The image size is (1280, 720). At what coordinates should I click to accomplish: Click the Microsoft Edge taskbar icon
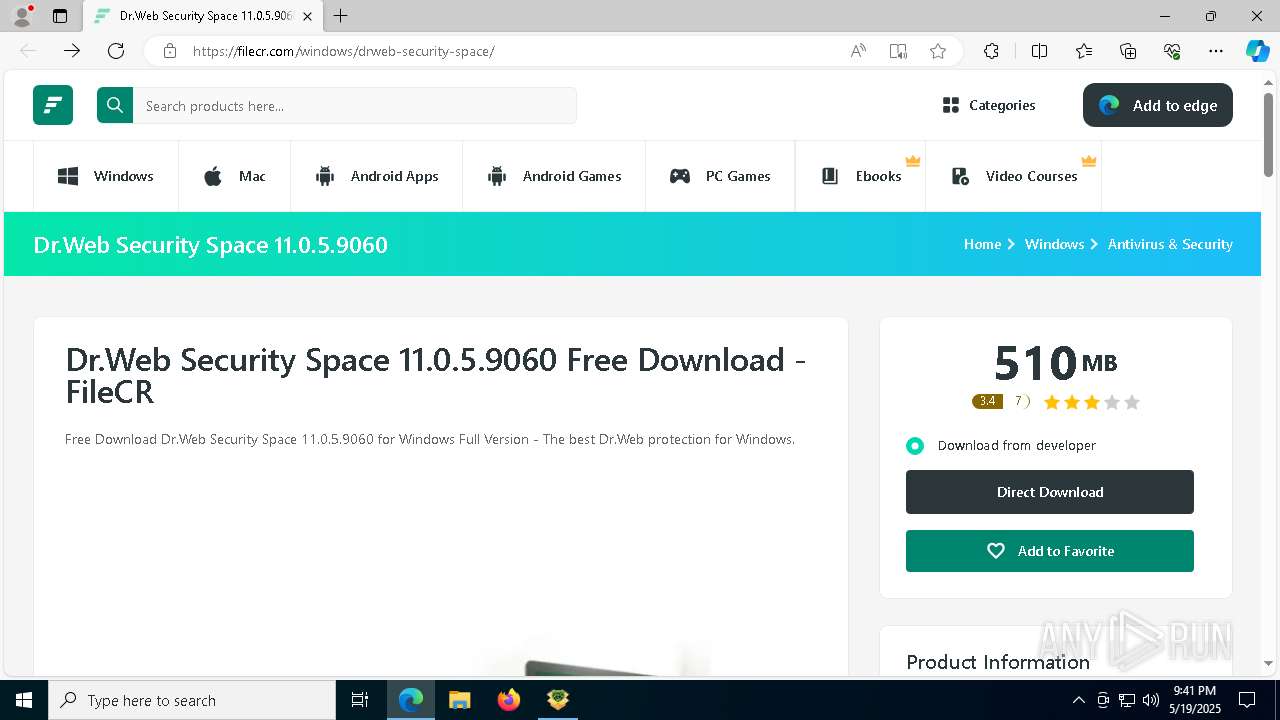click(411, 700)
